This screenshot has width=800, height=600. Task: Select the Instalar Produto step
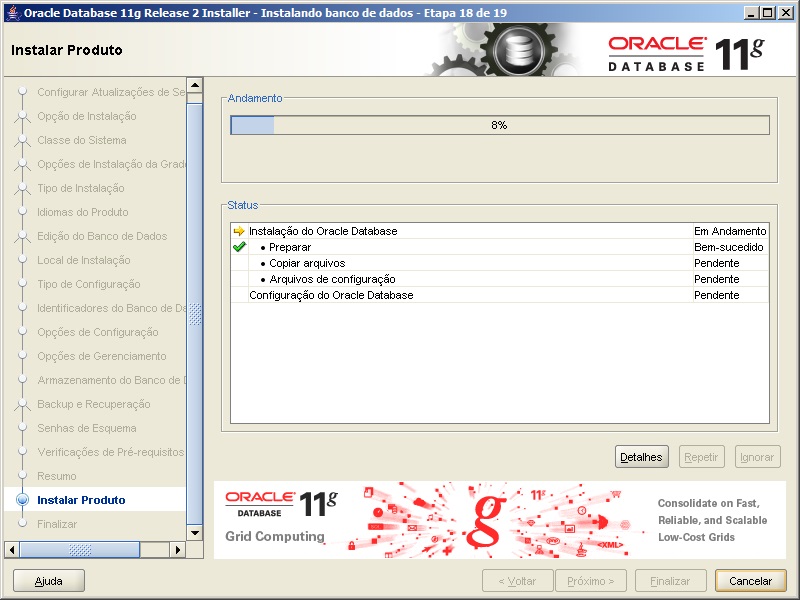click(81, 500)
